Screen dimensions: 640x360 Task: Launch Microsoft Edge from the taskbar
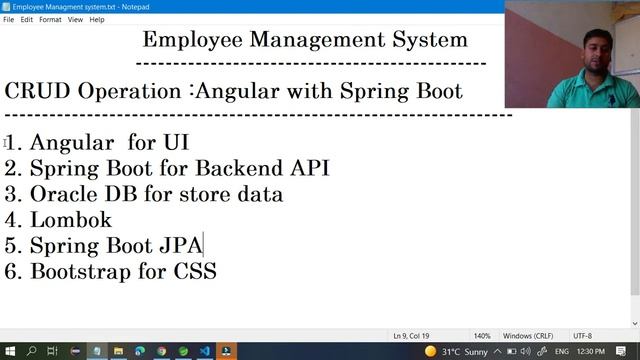140,351
